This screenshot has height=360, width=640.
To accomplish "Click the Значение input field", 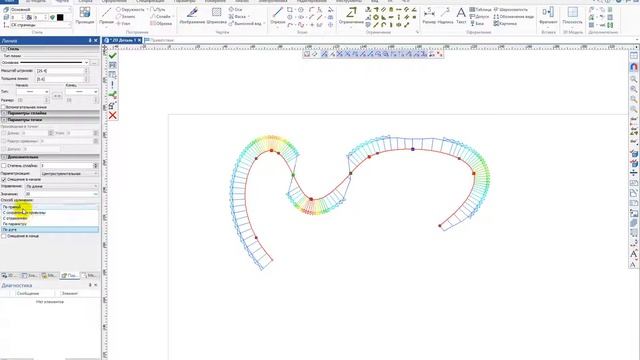I will pos(62,194).
